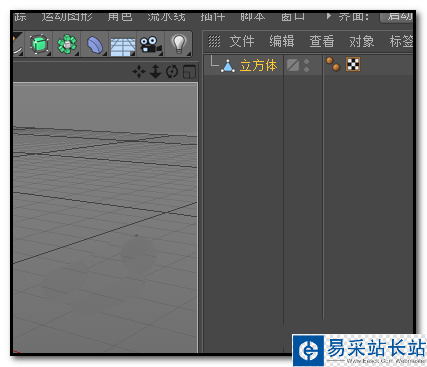Open the 文件 menu in object manager
The height and width of the screenshot is (367, 427).
(242, 41)
